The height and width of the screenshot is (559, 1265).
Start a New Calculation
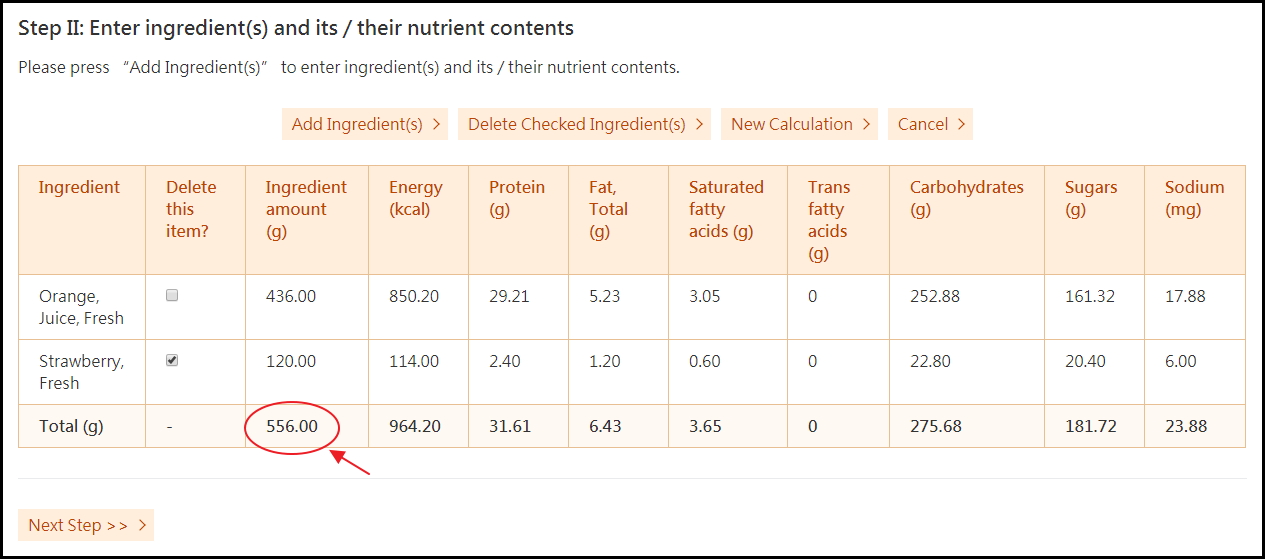pos(799,124)
